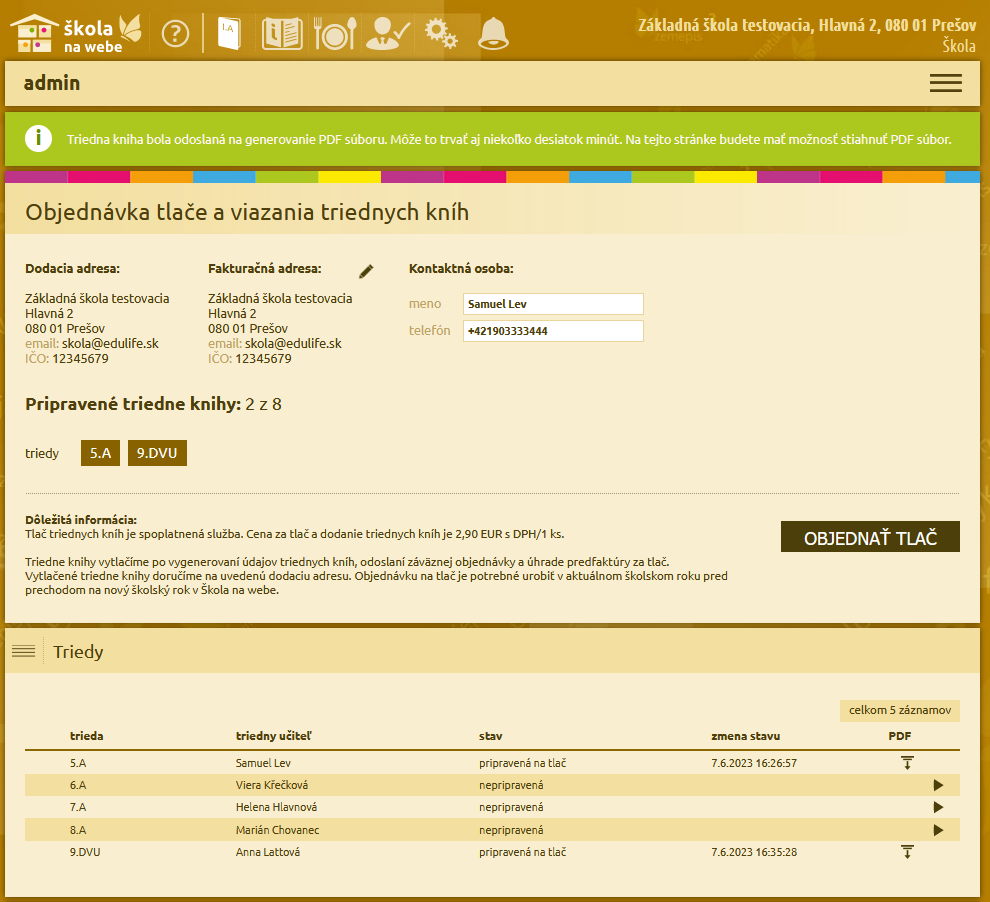
Task: Collapse the Triedy section handle icon
Action: 23,651
